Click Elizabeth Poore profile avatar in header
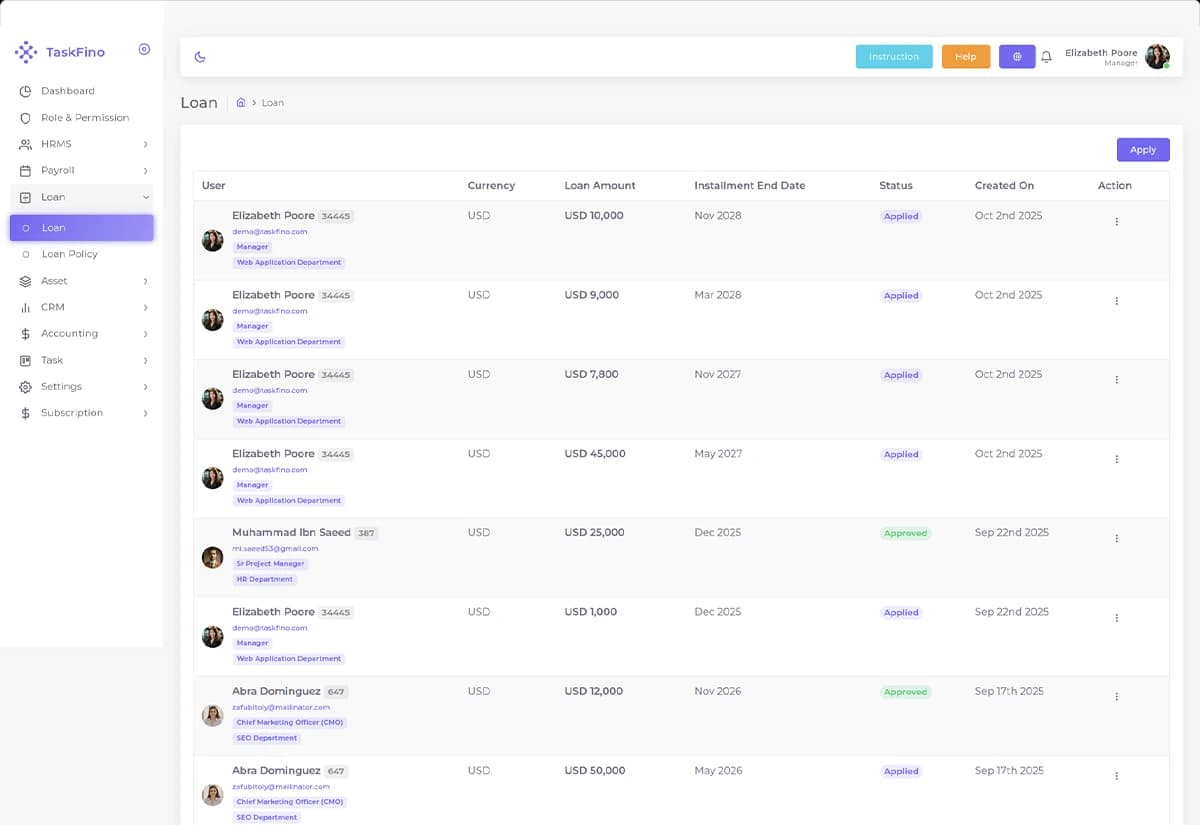This screenshot has height=825, width=1200. [x=1157, y=57]
